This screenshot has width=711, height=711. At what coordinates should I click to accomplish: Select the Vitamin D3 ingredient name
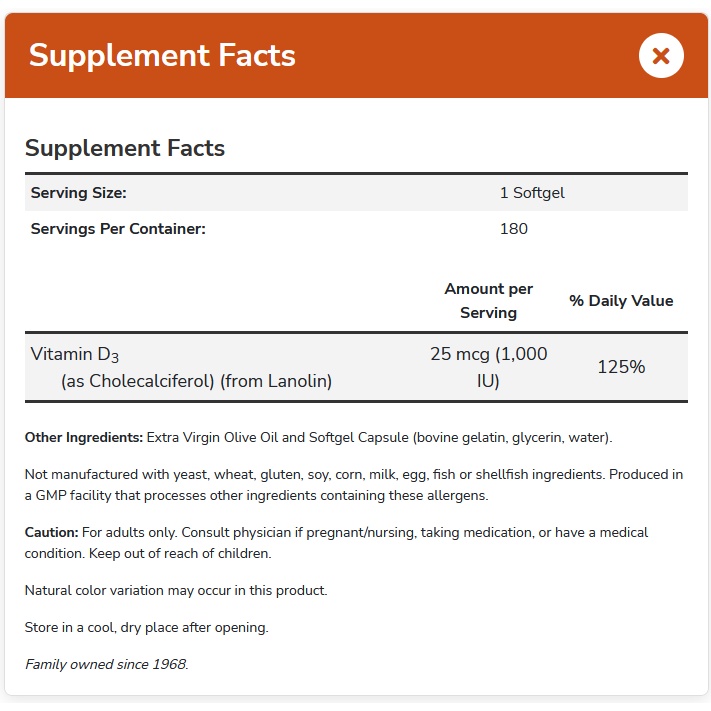(76, 354)
